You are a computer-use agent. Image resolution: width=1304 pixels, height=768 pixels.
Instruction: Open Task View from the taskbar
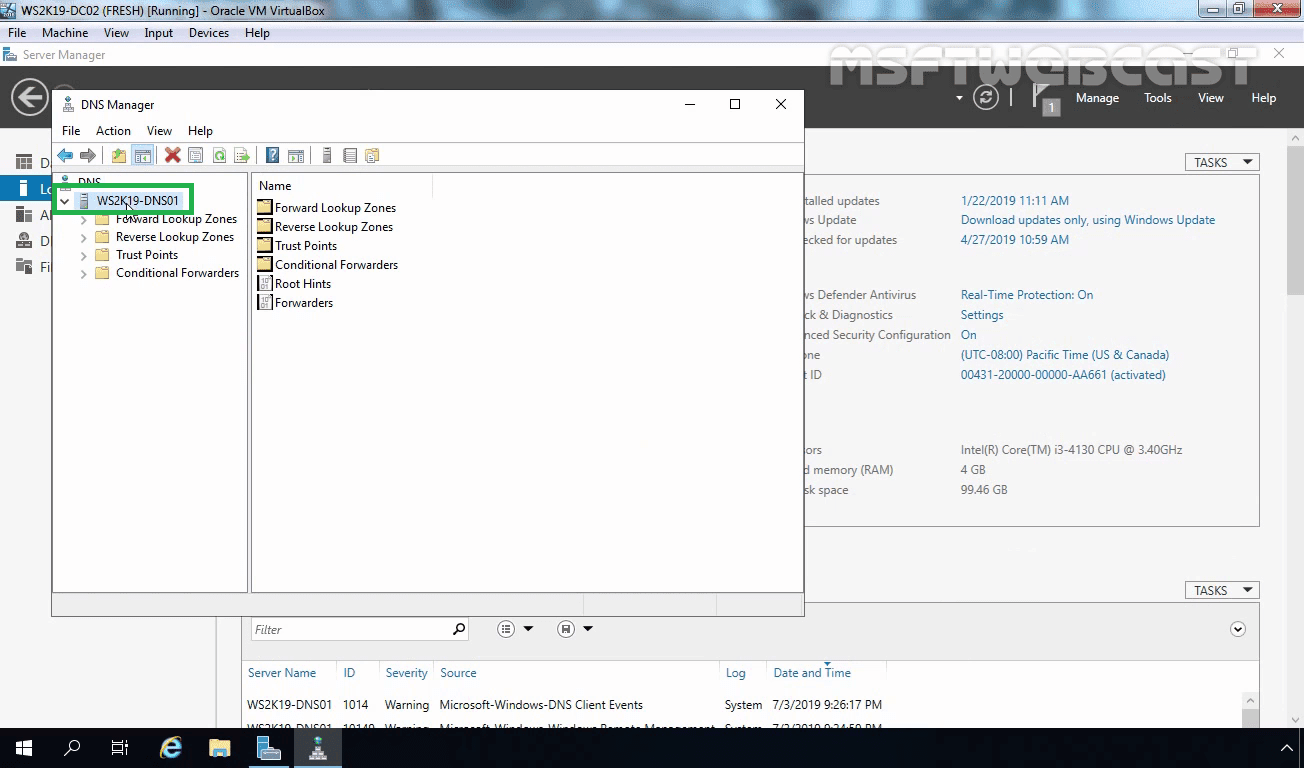120,748
